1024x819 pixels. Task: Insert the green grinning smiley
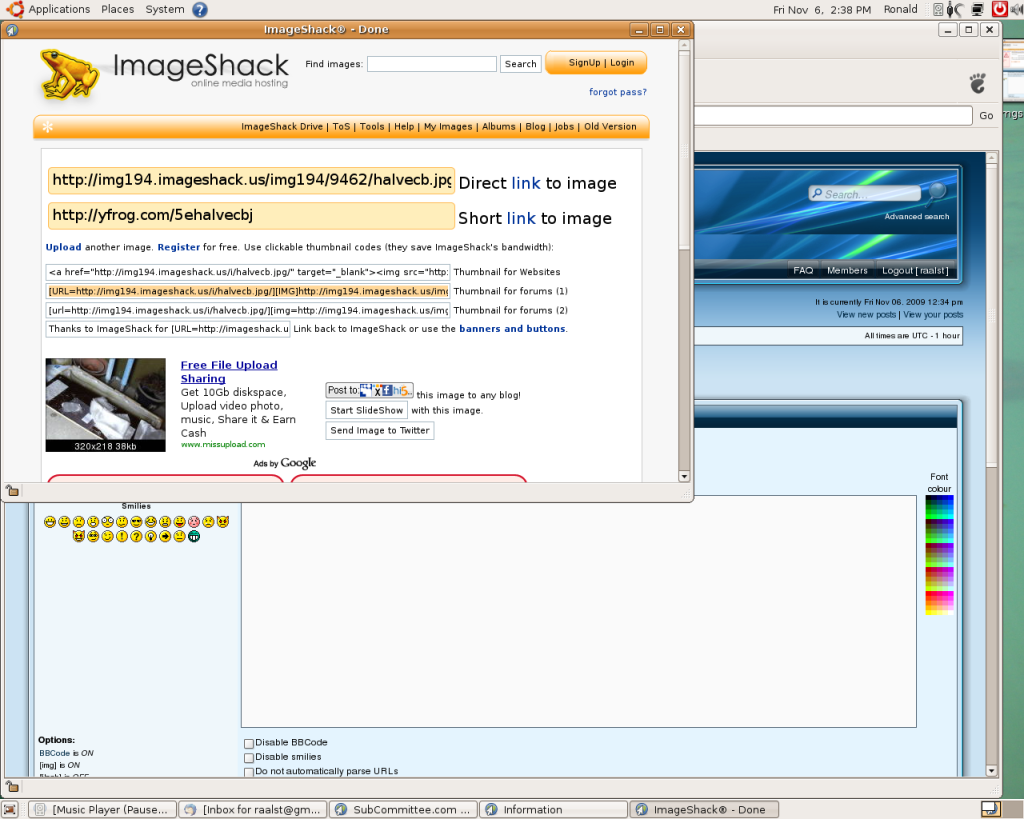194,536
